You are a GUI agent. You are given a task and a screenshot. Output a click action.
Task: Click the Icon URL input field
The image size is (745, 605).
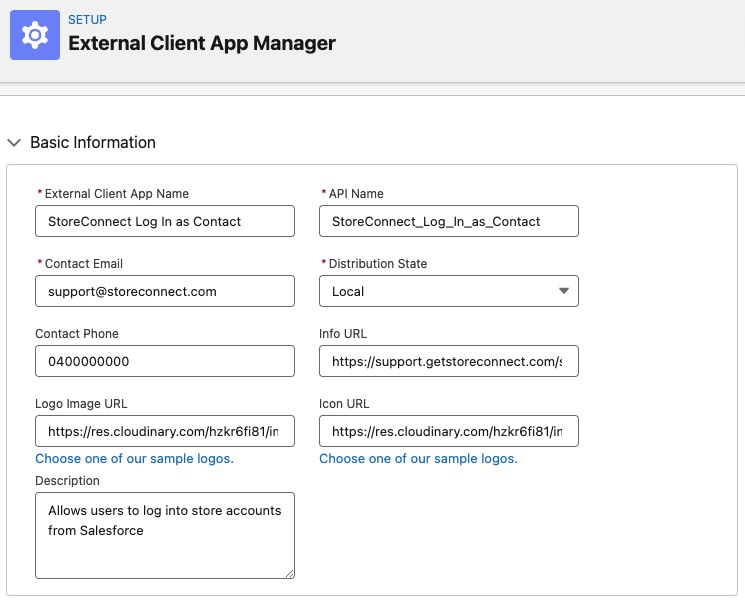click(449, 431)
